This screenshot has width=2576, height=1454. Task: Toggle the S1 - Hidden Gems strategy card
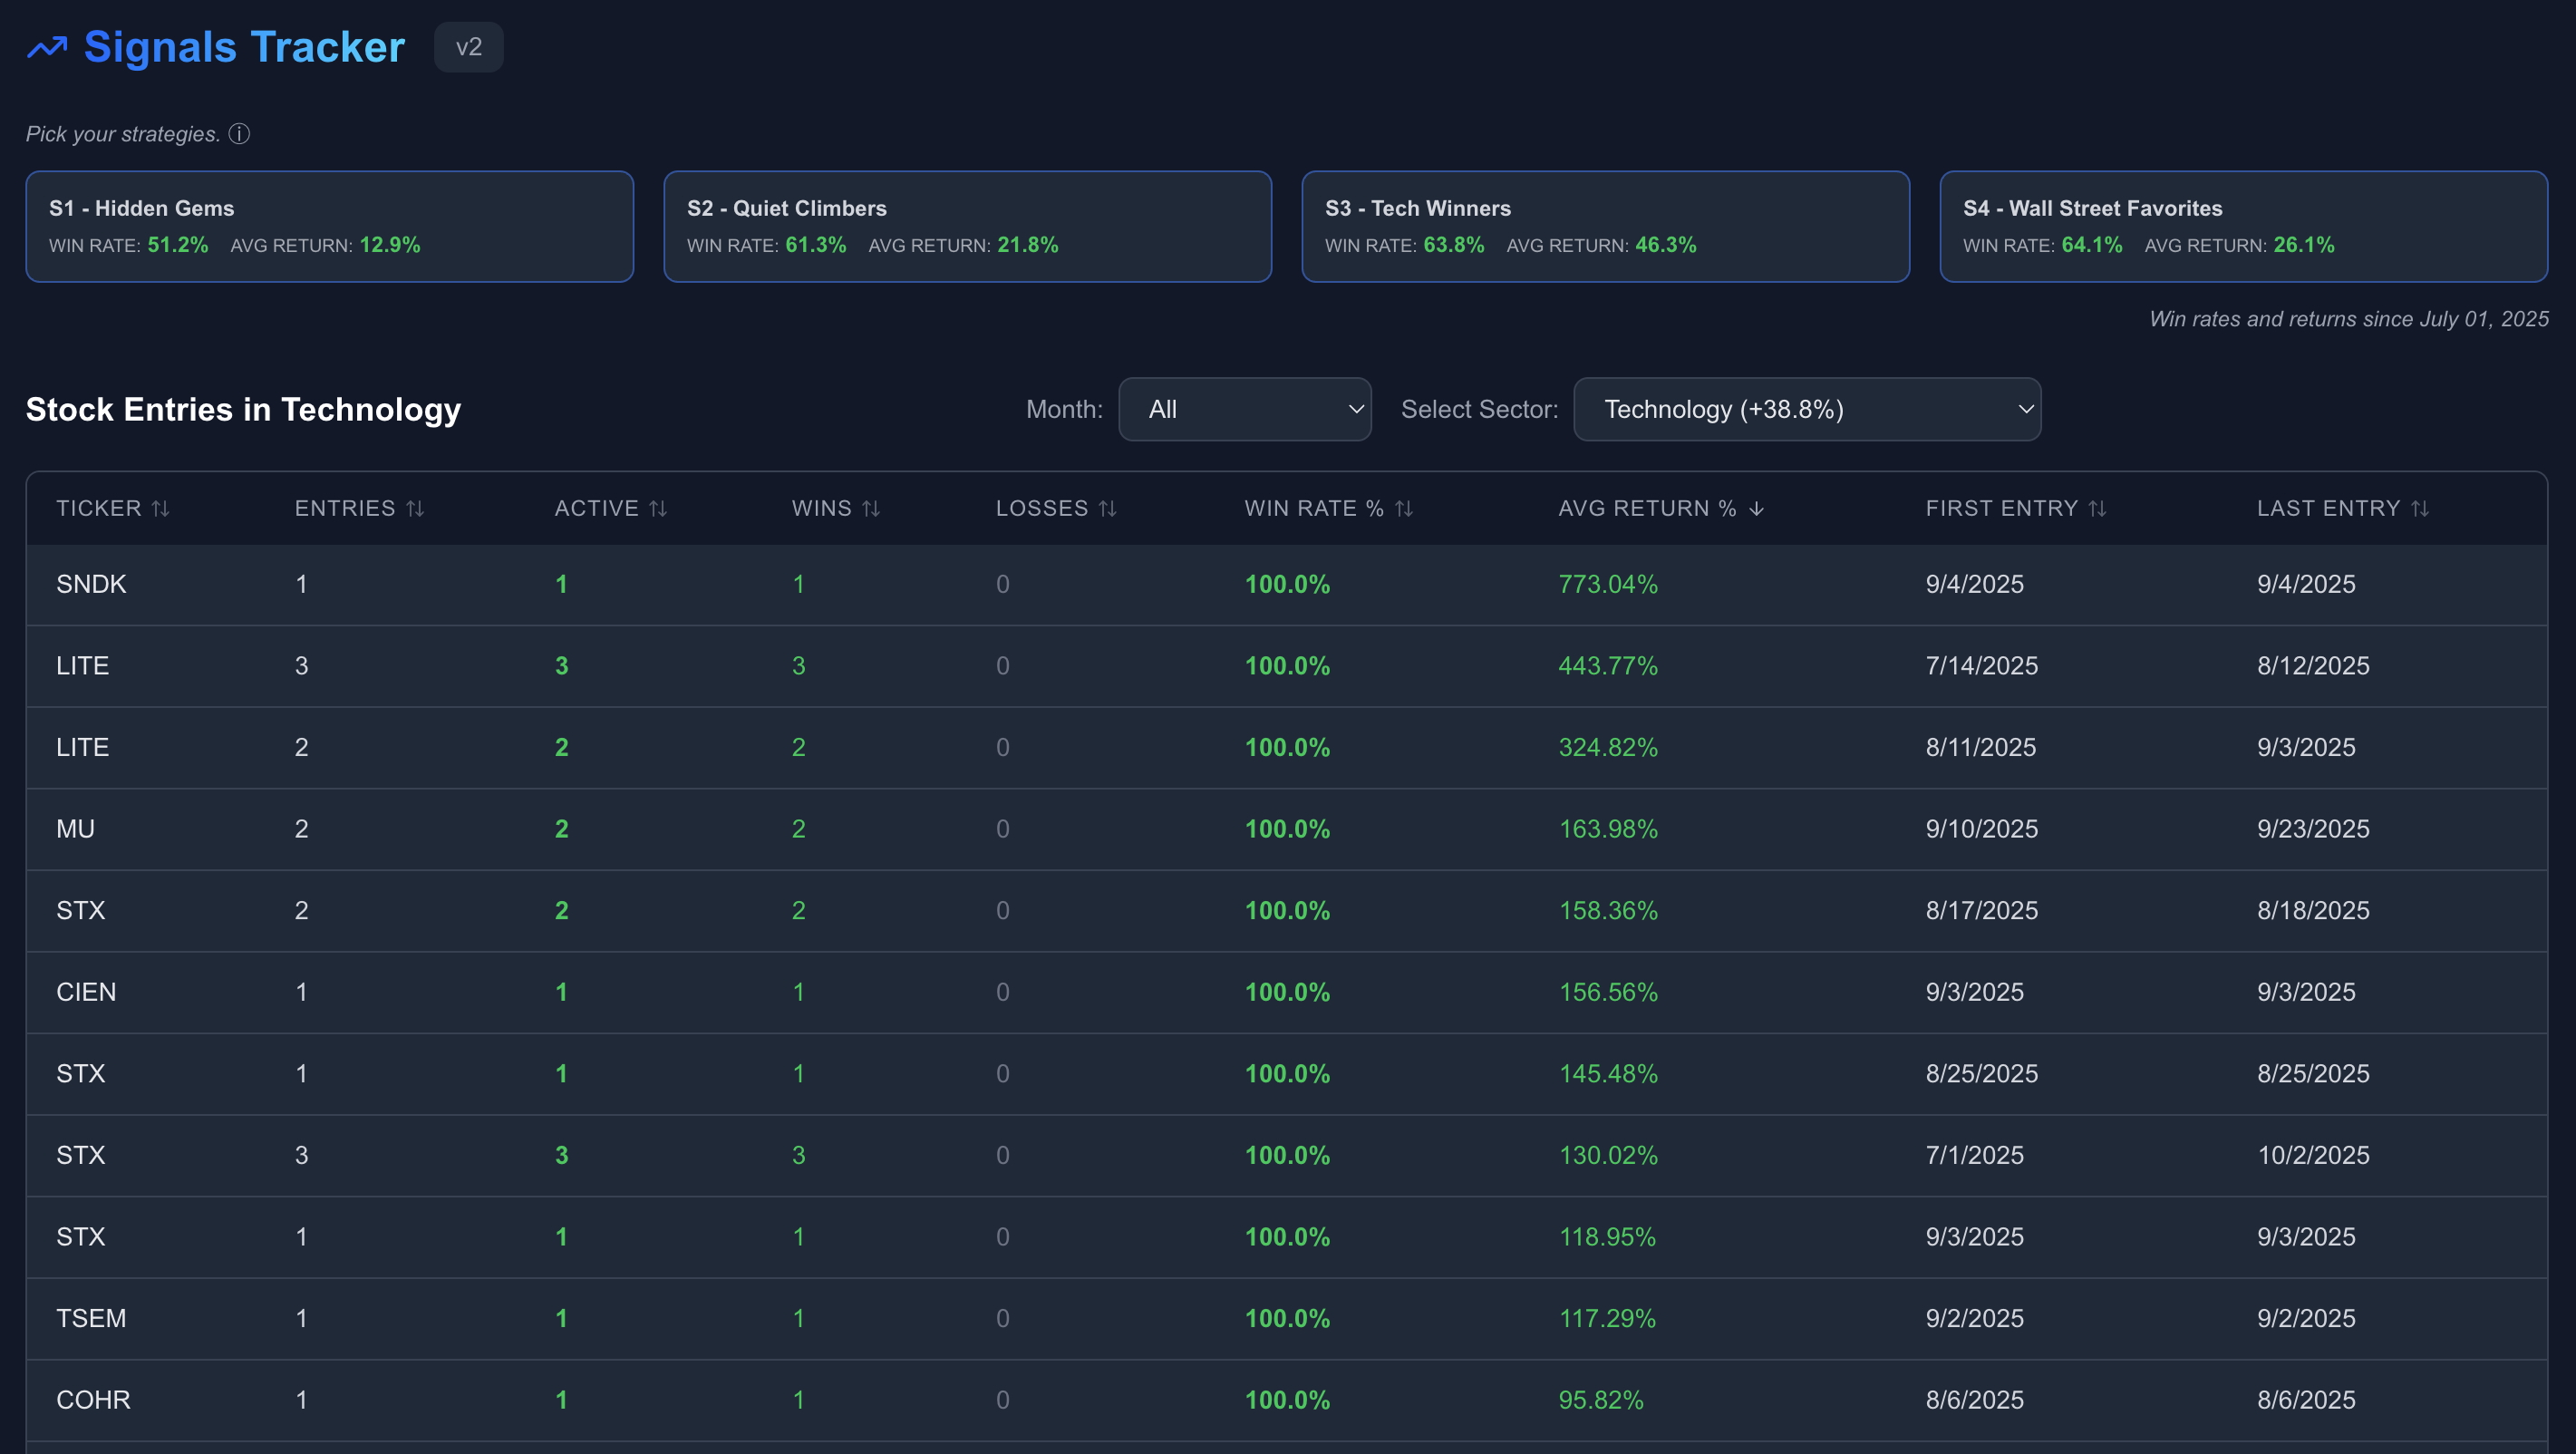tap(330, 226)
